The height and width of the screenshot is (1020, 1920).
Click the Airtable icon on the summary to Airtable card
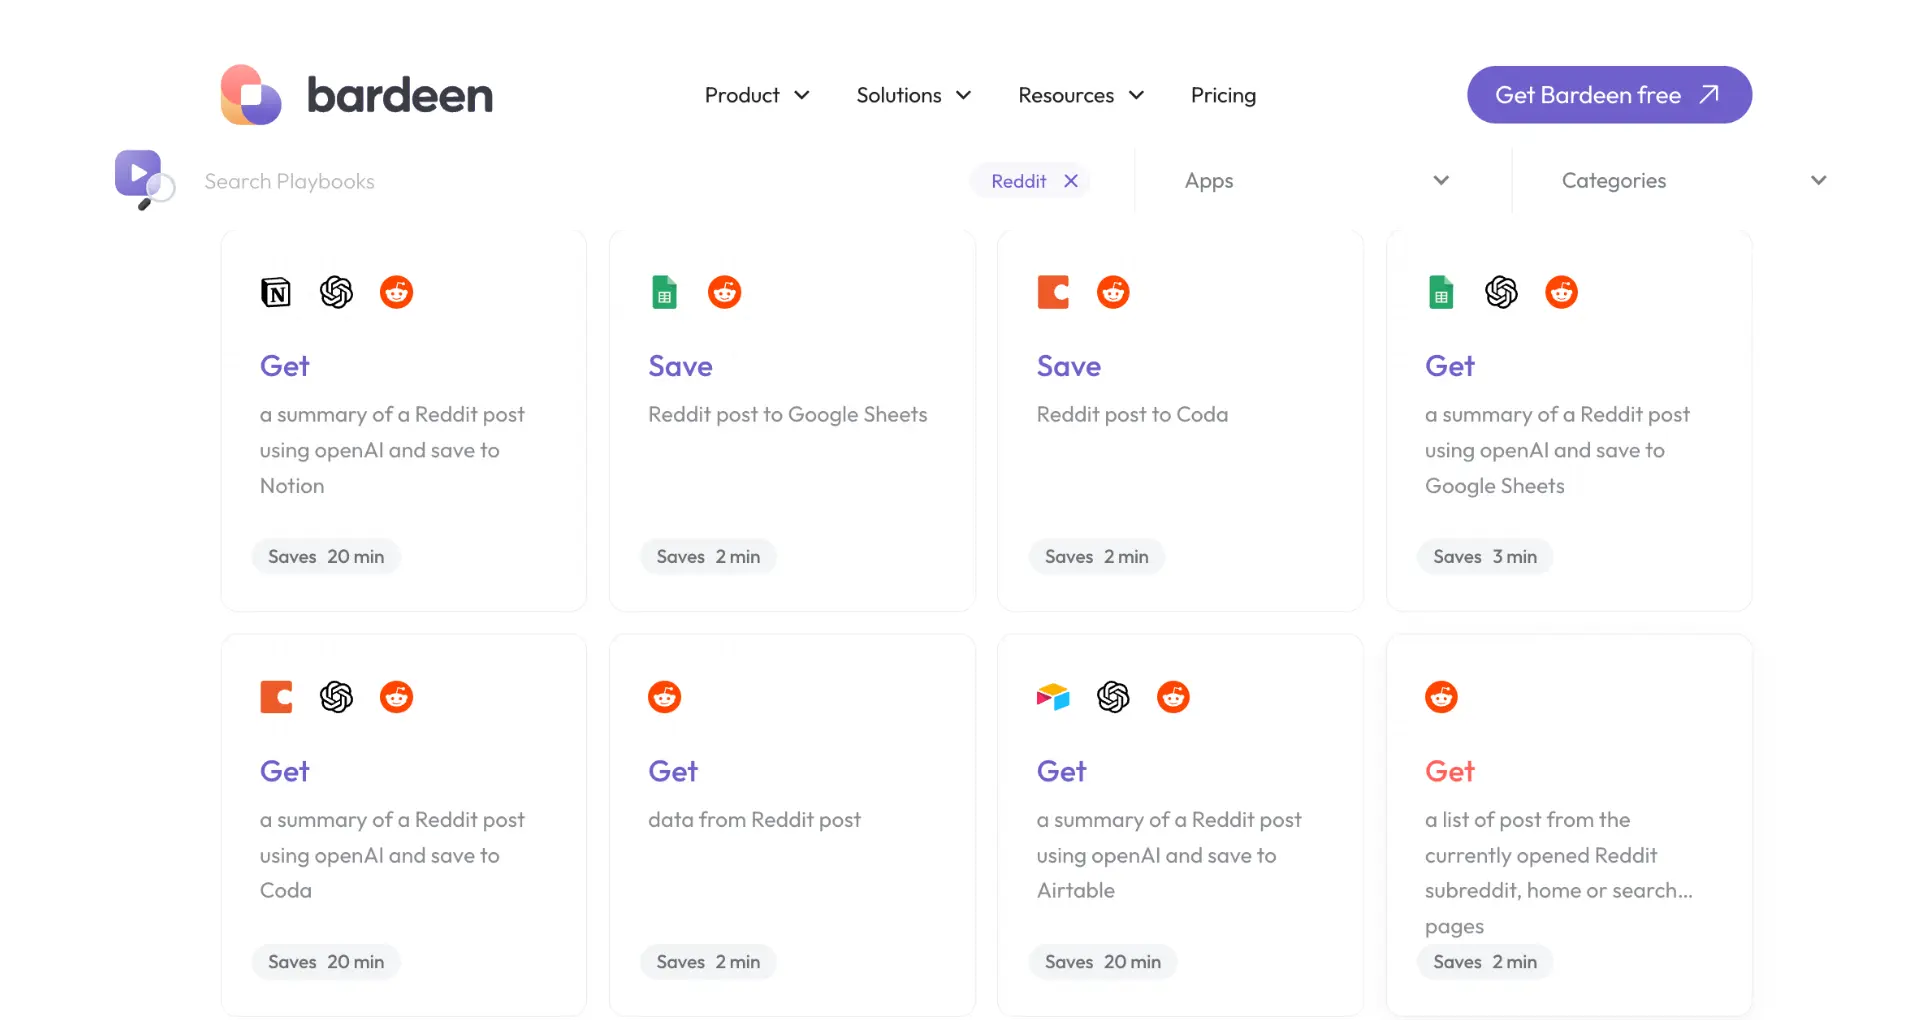point(1053,697)
